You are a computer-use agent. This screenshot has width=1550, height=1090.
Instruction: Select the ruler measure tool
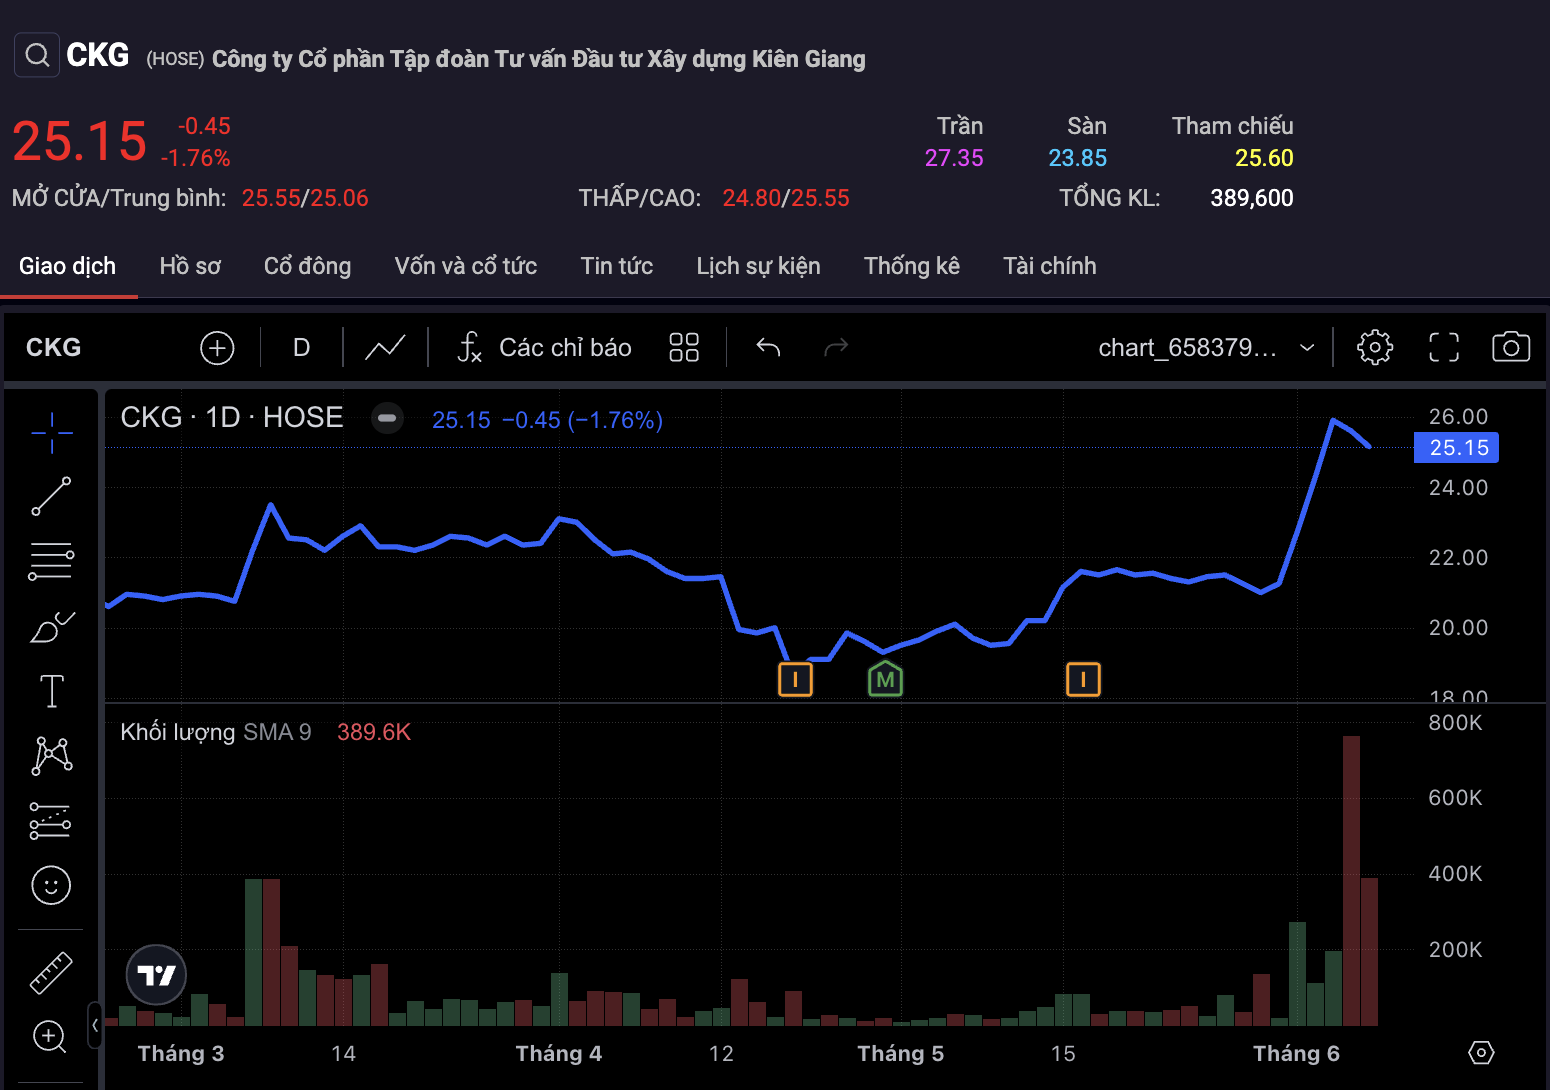tap(51, 972)
